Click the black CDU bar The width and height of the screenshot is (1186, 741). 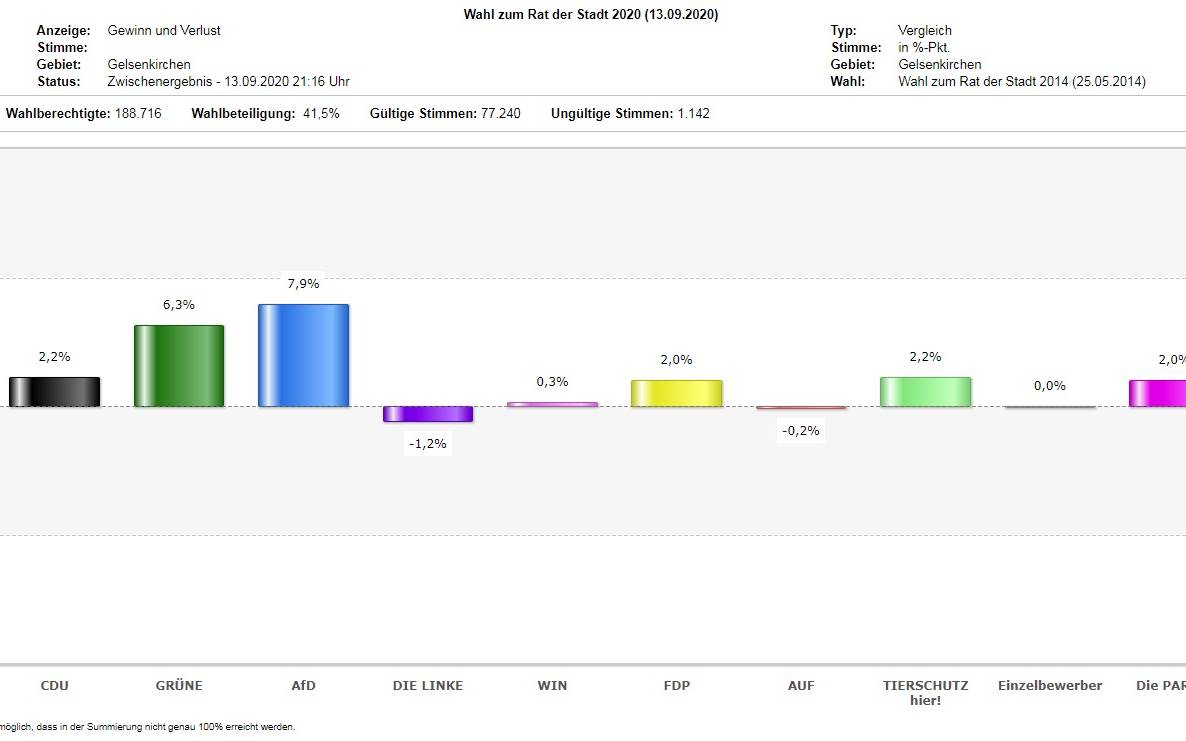click(55, 391)
